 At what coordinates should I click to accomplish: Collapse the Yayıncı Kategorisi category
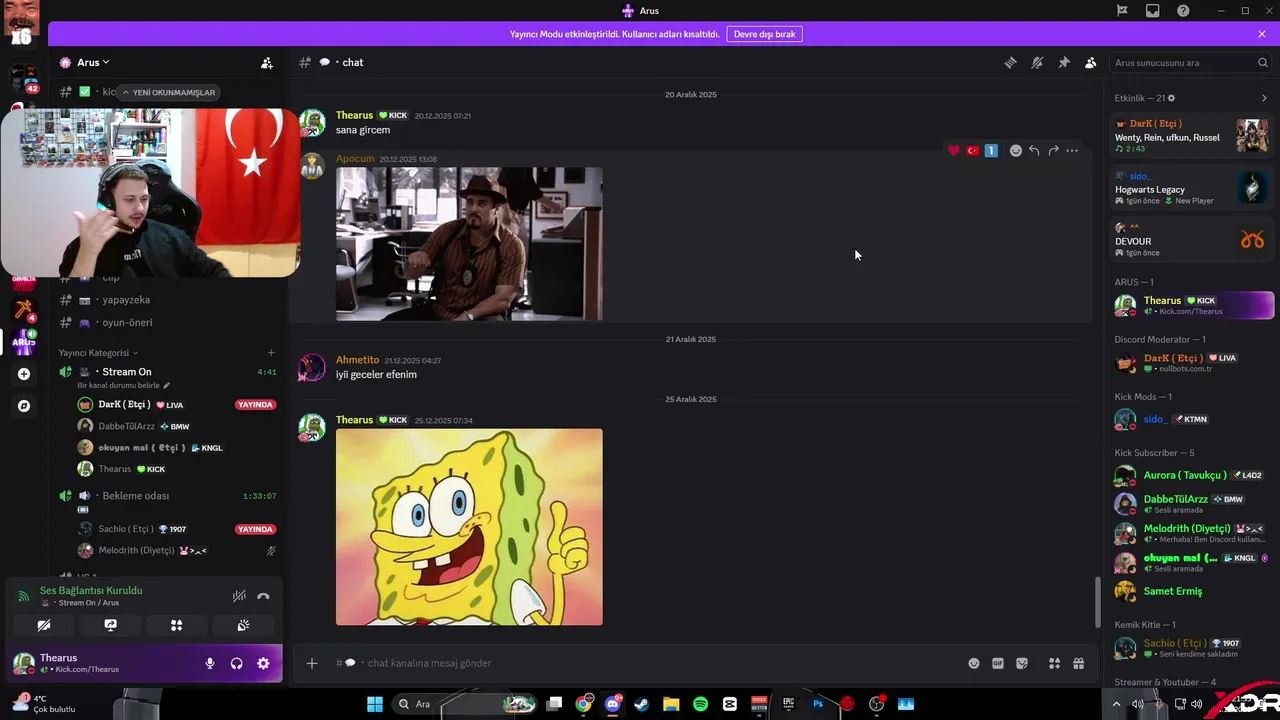click(98, 353)
